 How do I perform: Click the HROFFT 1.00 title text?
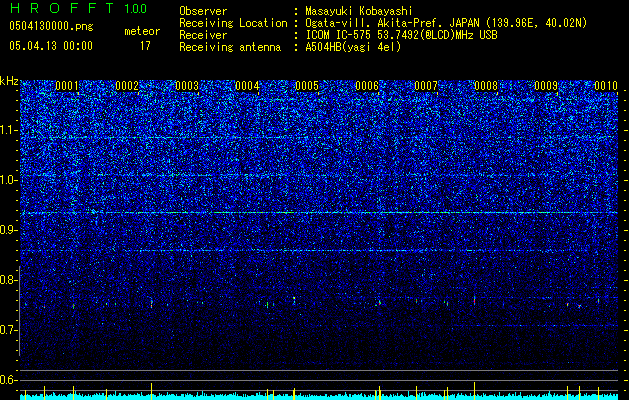click(x=78, y=8)
